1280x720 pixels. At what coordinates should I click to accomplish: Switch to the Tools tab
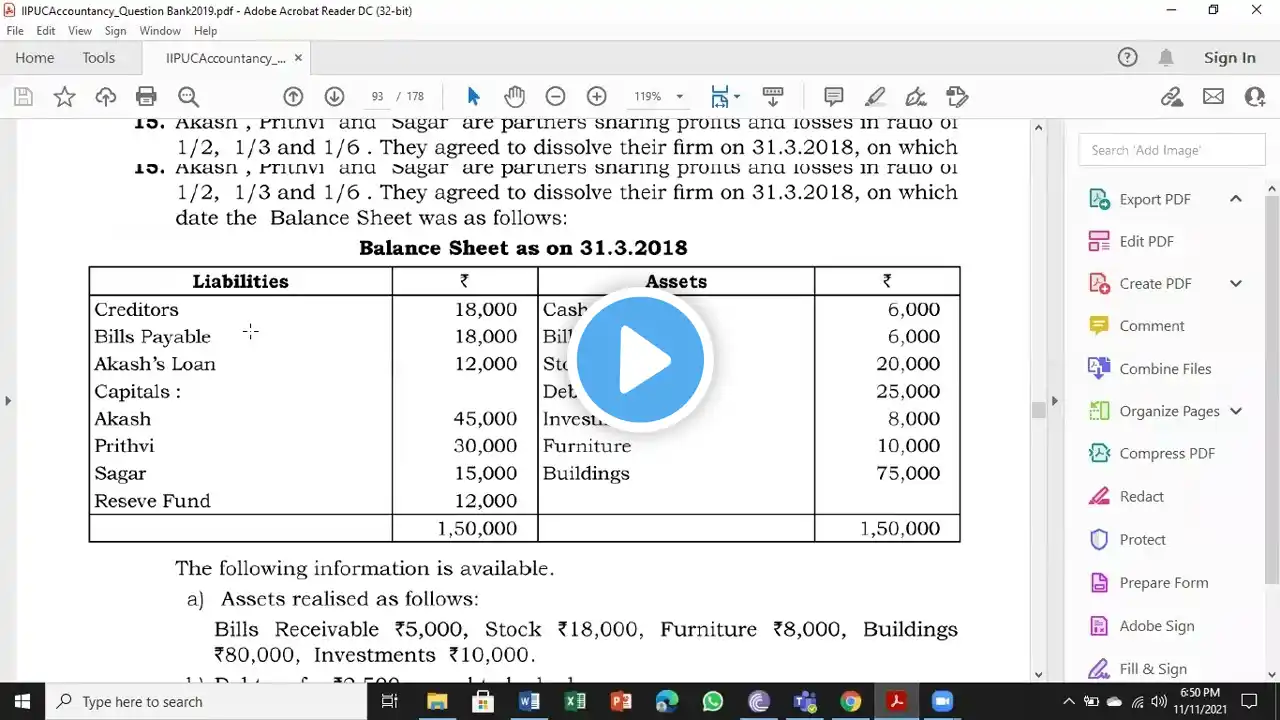[x=99, y=58]
